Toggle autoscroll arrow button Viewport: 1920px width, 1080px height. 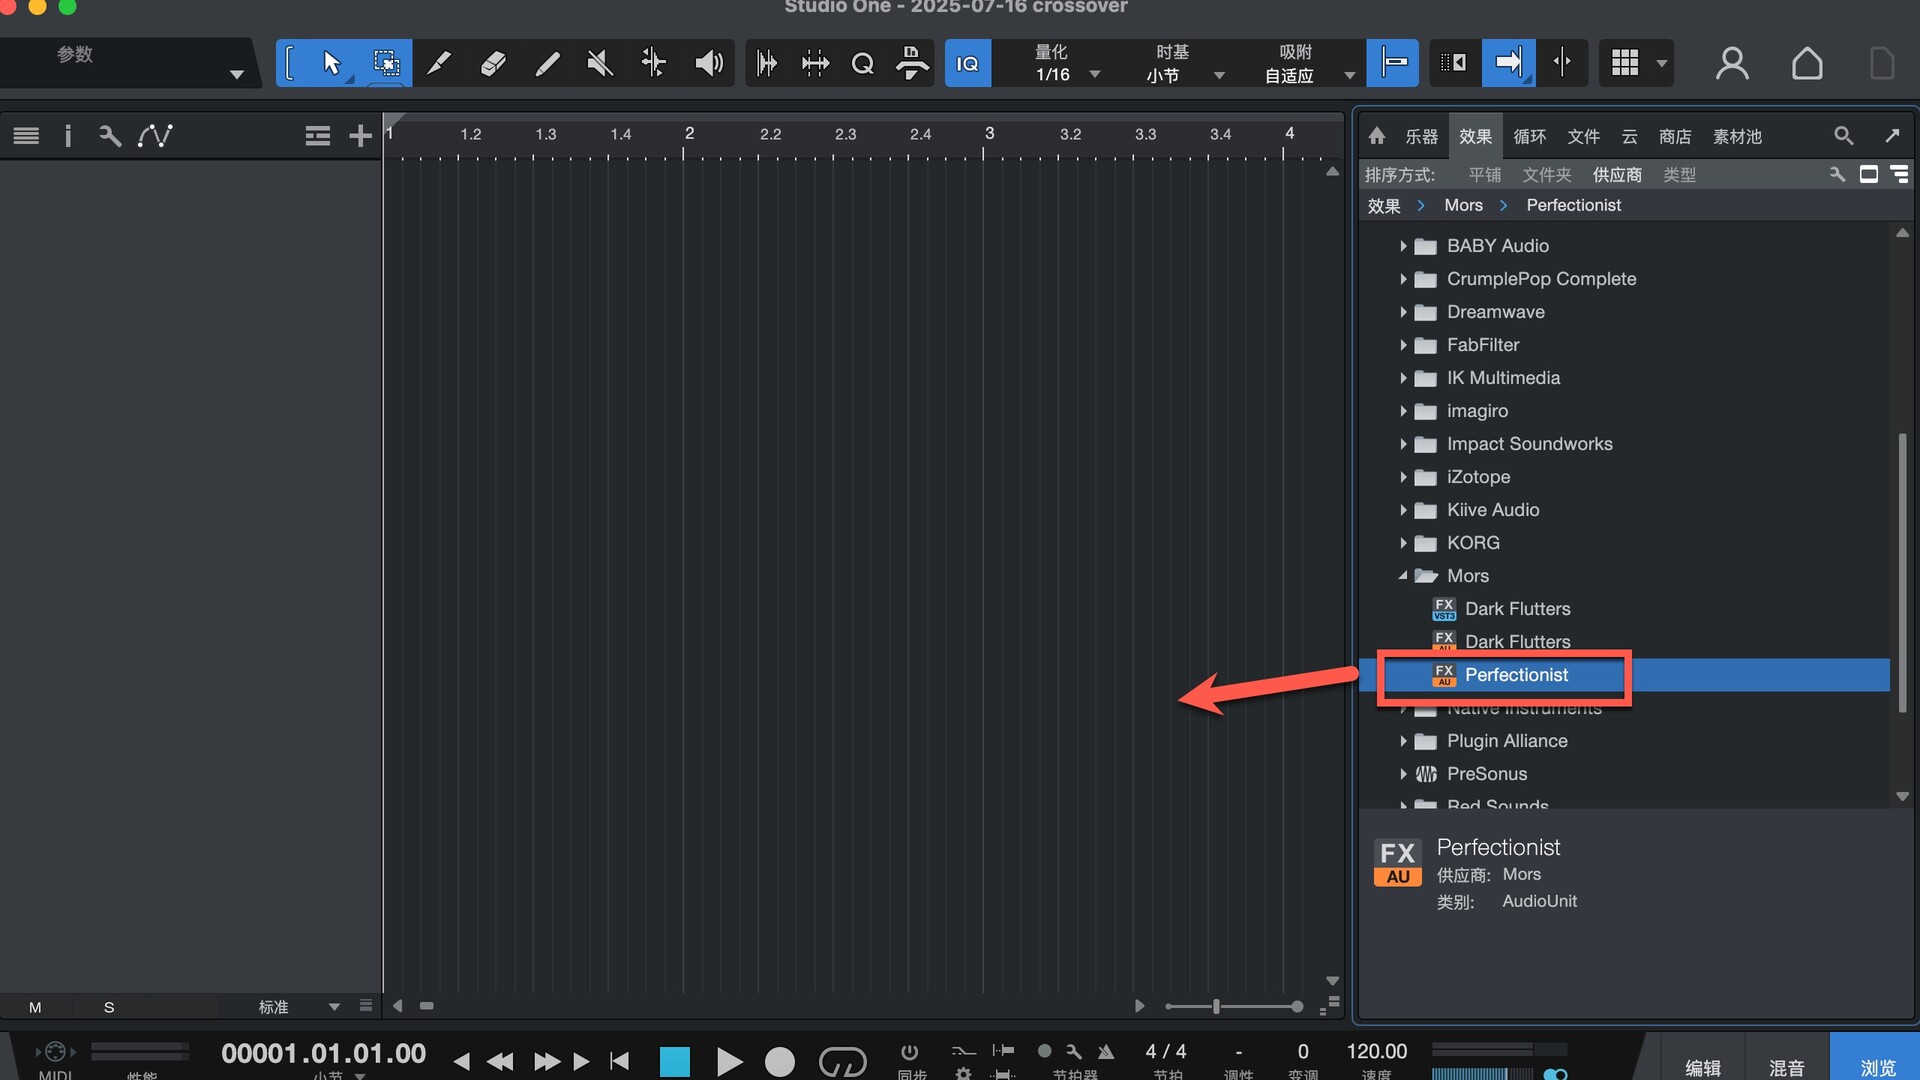click(x=1508, y=62)
